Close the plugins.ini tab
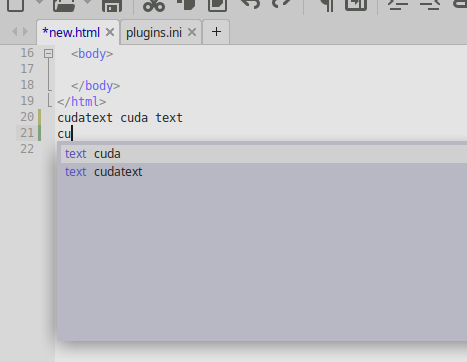Image resolution: width=467 pixels, height=362 pixels. pyautogui.click(x=192, y=32)
